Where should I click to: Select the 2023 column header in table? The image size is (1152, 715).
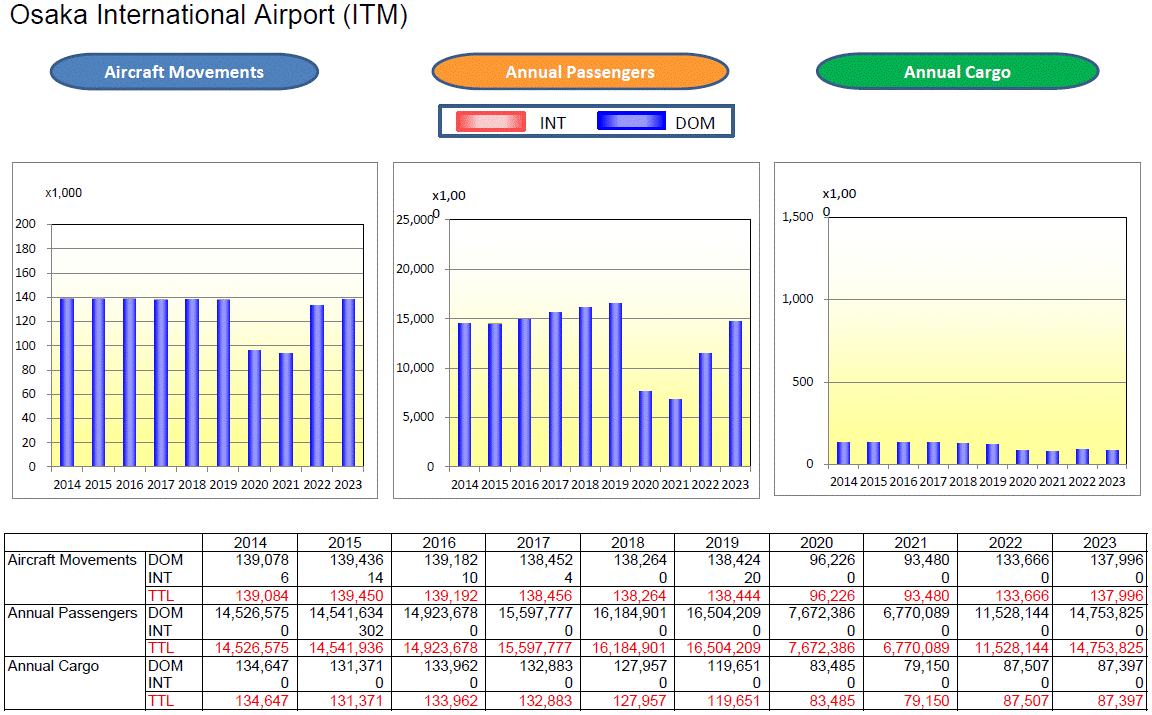click(x=1100, y=542)
